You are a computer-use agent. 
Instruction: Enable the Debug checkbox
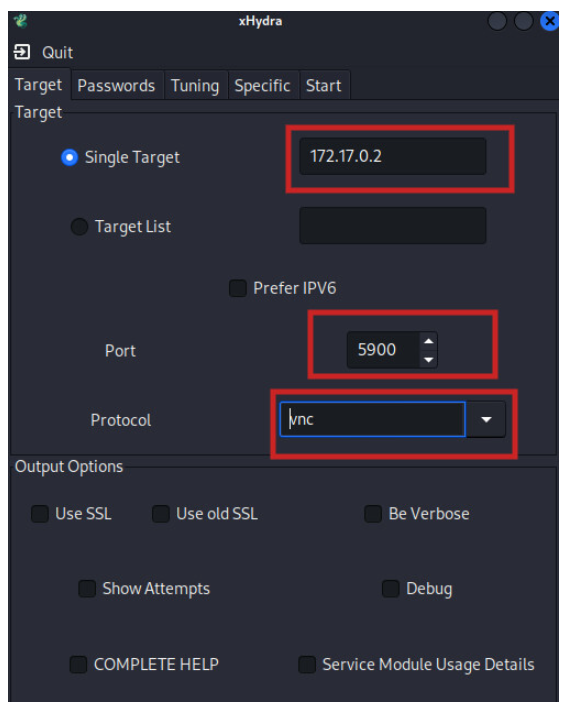(x=391, y=588)
